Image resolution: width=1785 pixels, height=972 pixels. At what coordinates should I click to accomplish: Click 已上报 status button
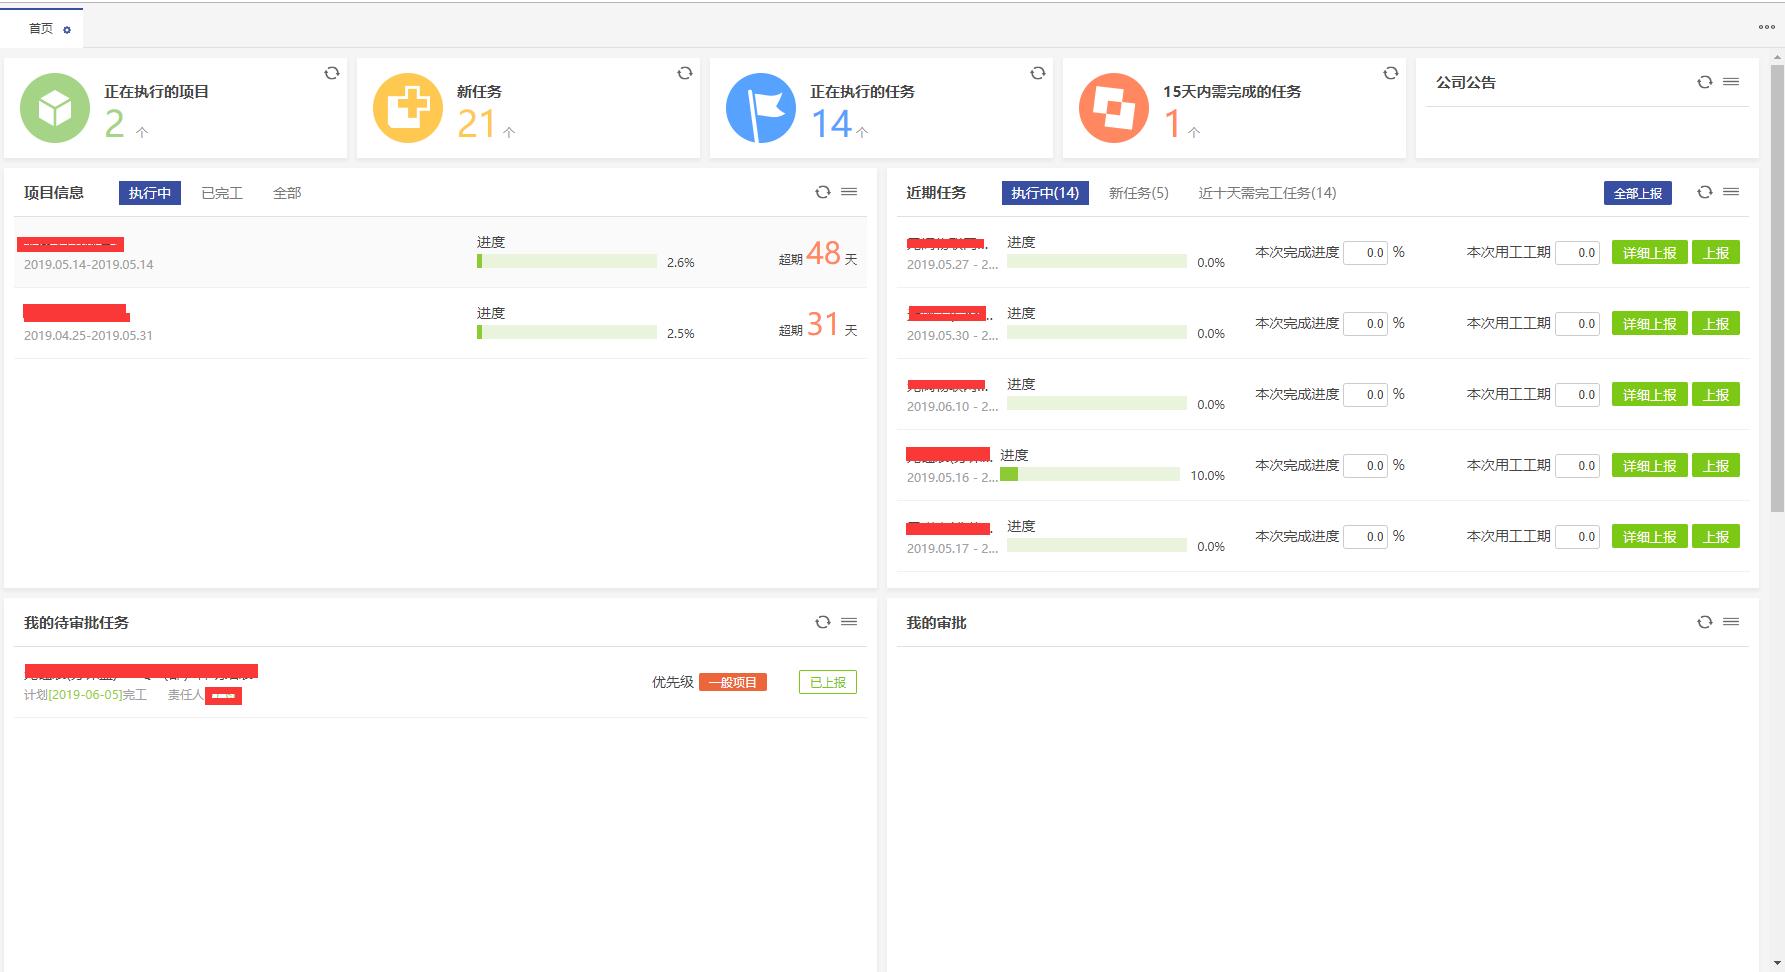[827, 682]
